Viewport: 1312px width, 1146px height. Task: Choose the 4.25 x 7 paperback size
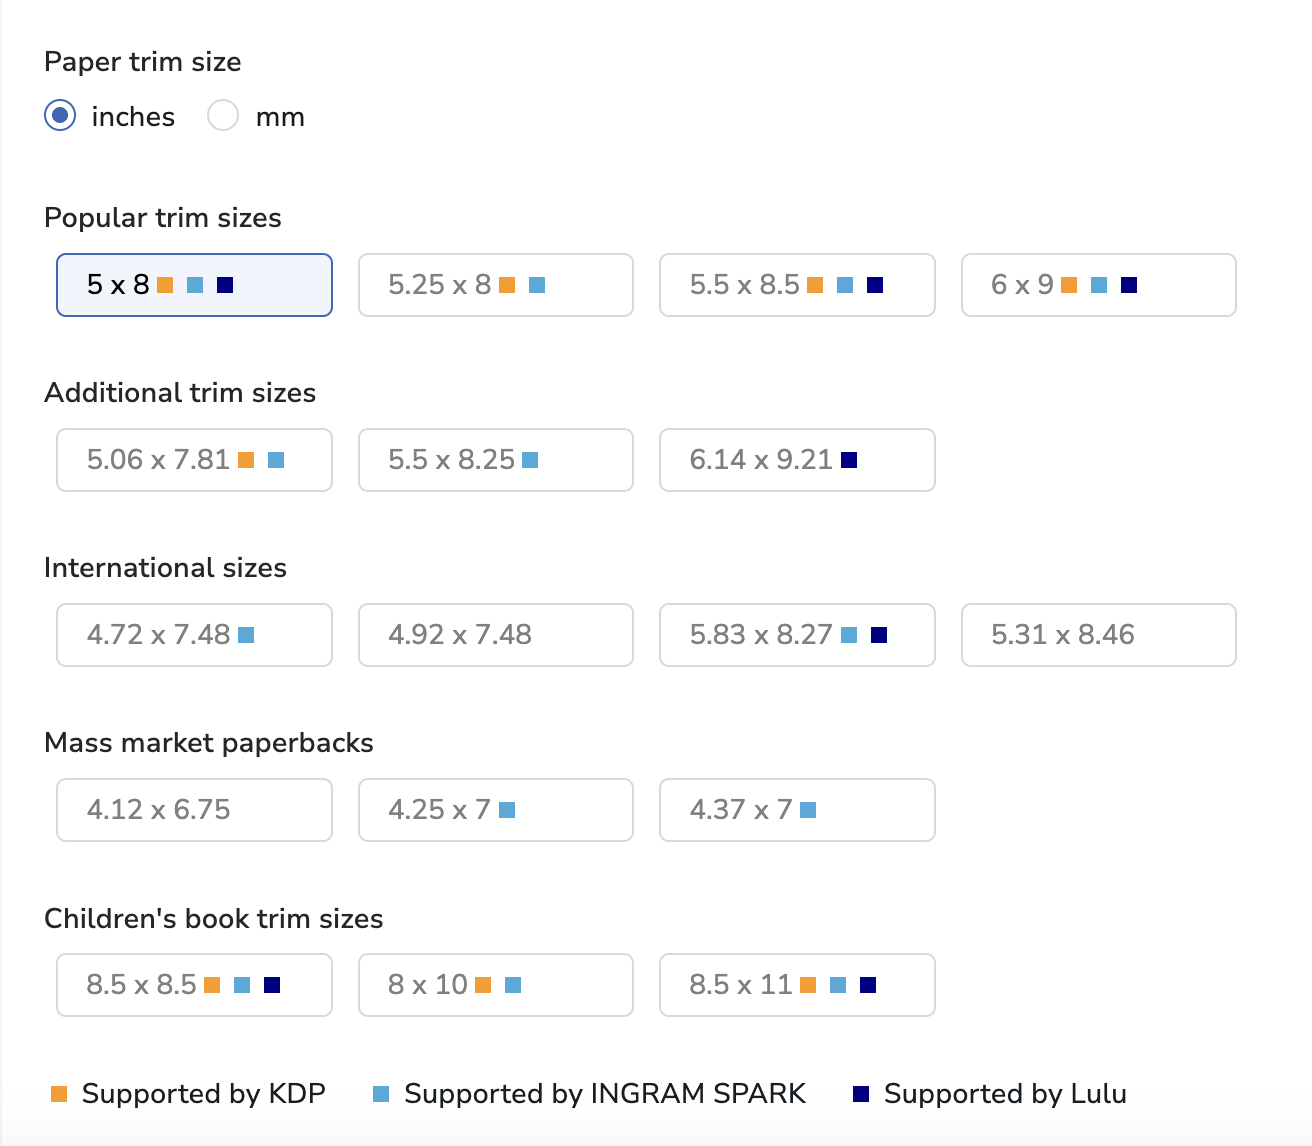coord(495,810)
